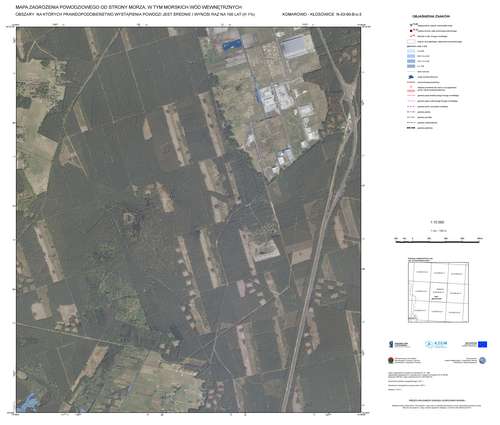Select the lightest blue water depth swatch
Viewport: 500px width, 425px height.
pos(411,51)
